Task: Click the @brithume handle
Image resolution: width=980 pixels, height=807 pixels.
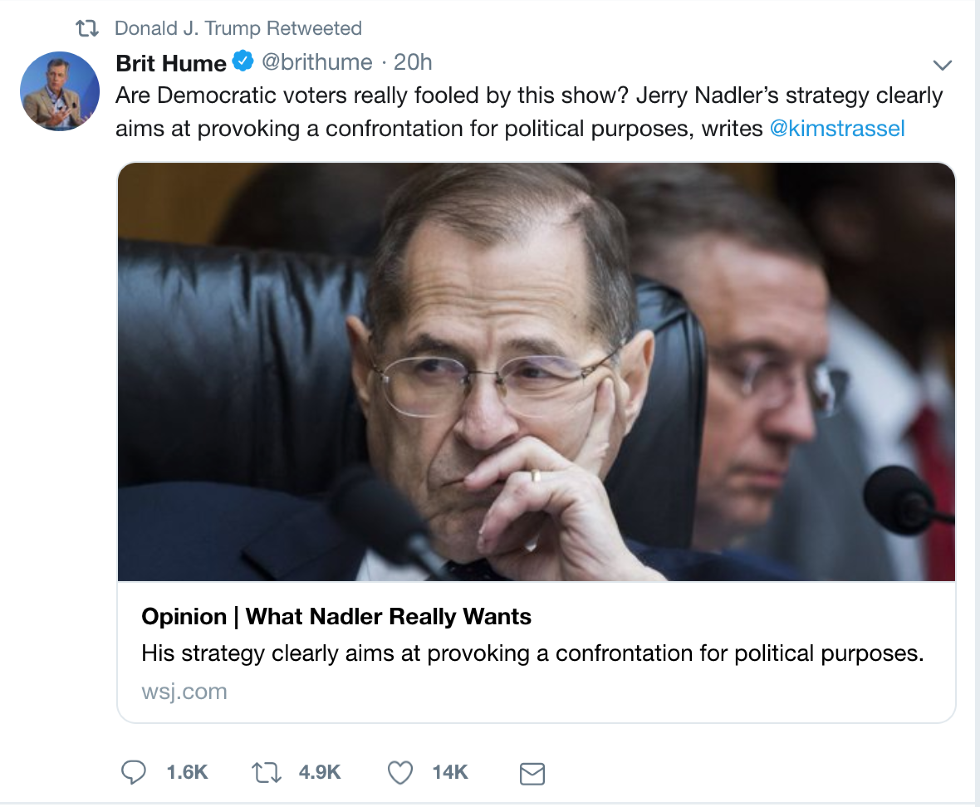Action: (x=316, y=63)
